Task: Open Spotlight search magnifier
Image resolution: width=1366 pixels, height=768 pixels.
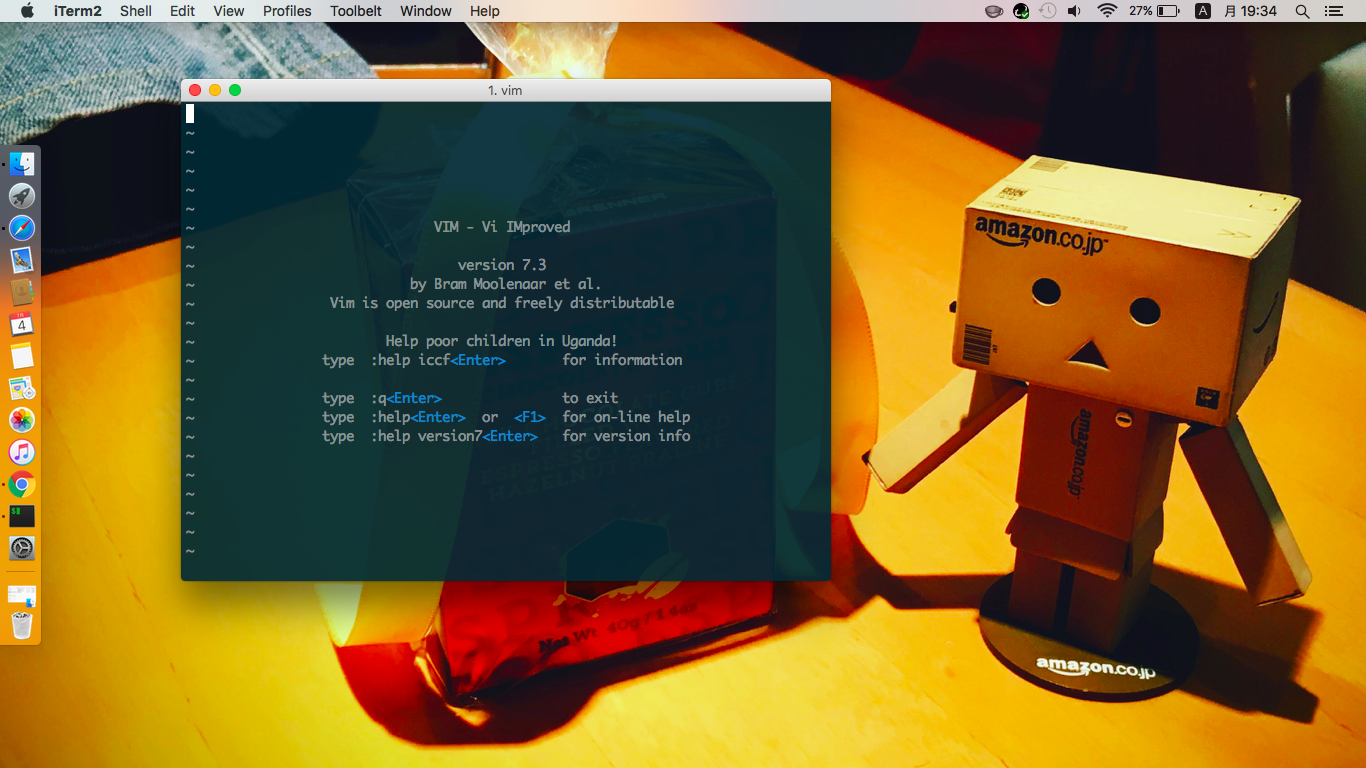Action: [x=1302, y=11]
